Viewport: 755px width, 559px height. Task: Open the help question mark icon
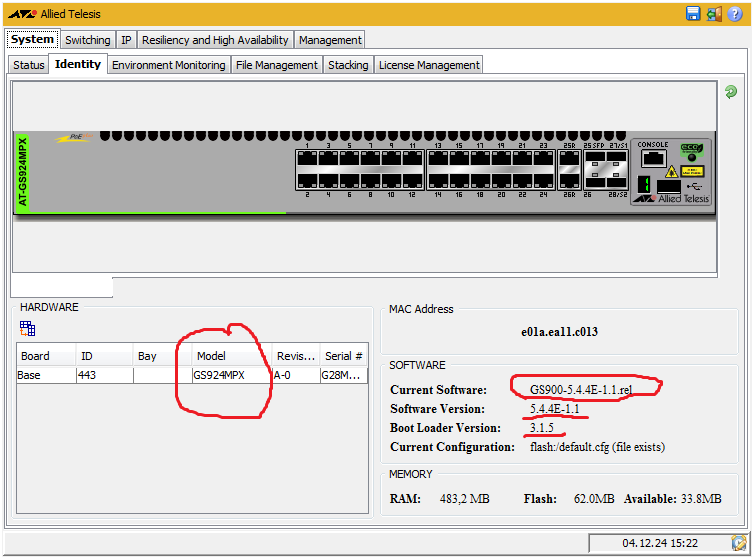click(735, 14)
